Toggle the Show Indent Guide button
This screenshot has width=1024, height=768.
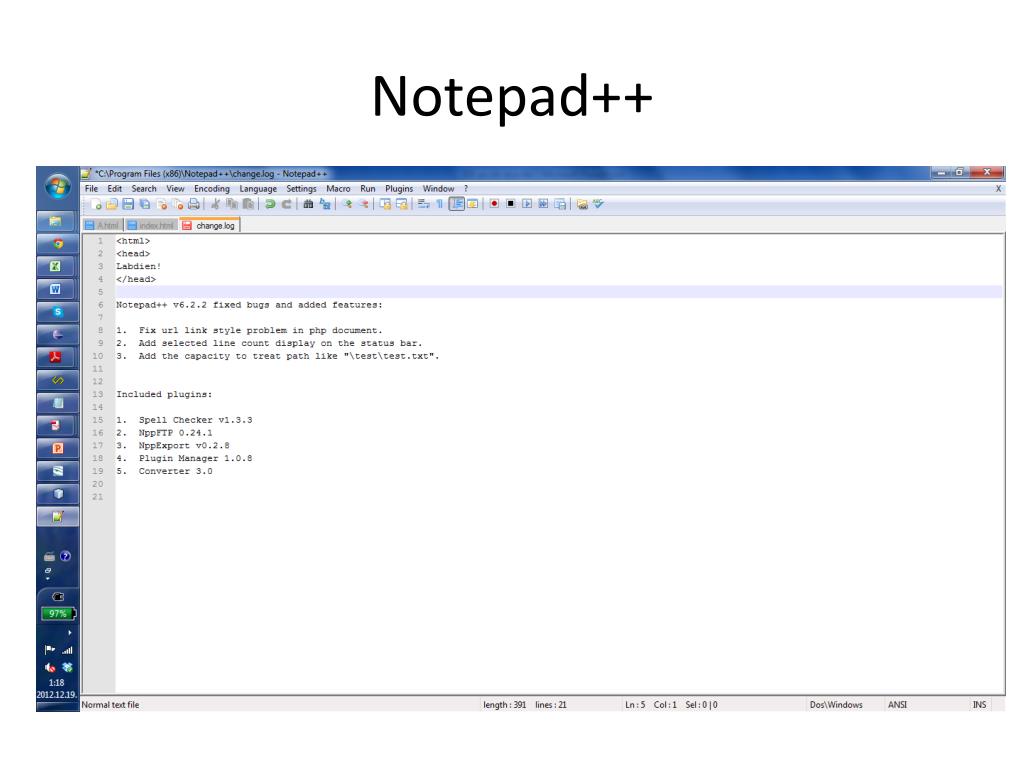[456, 204]
